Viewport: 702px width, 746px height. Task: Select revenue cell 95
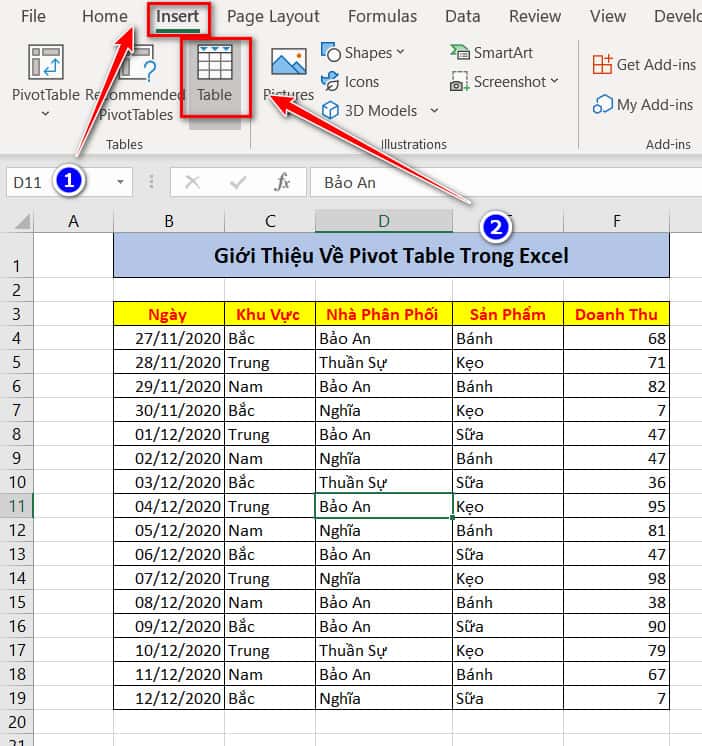pyautogui.click(x=616, y=506)
